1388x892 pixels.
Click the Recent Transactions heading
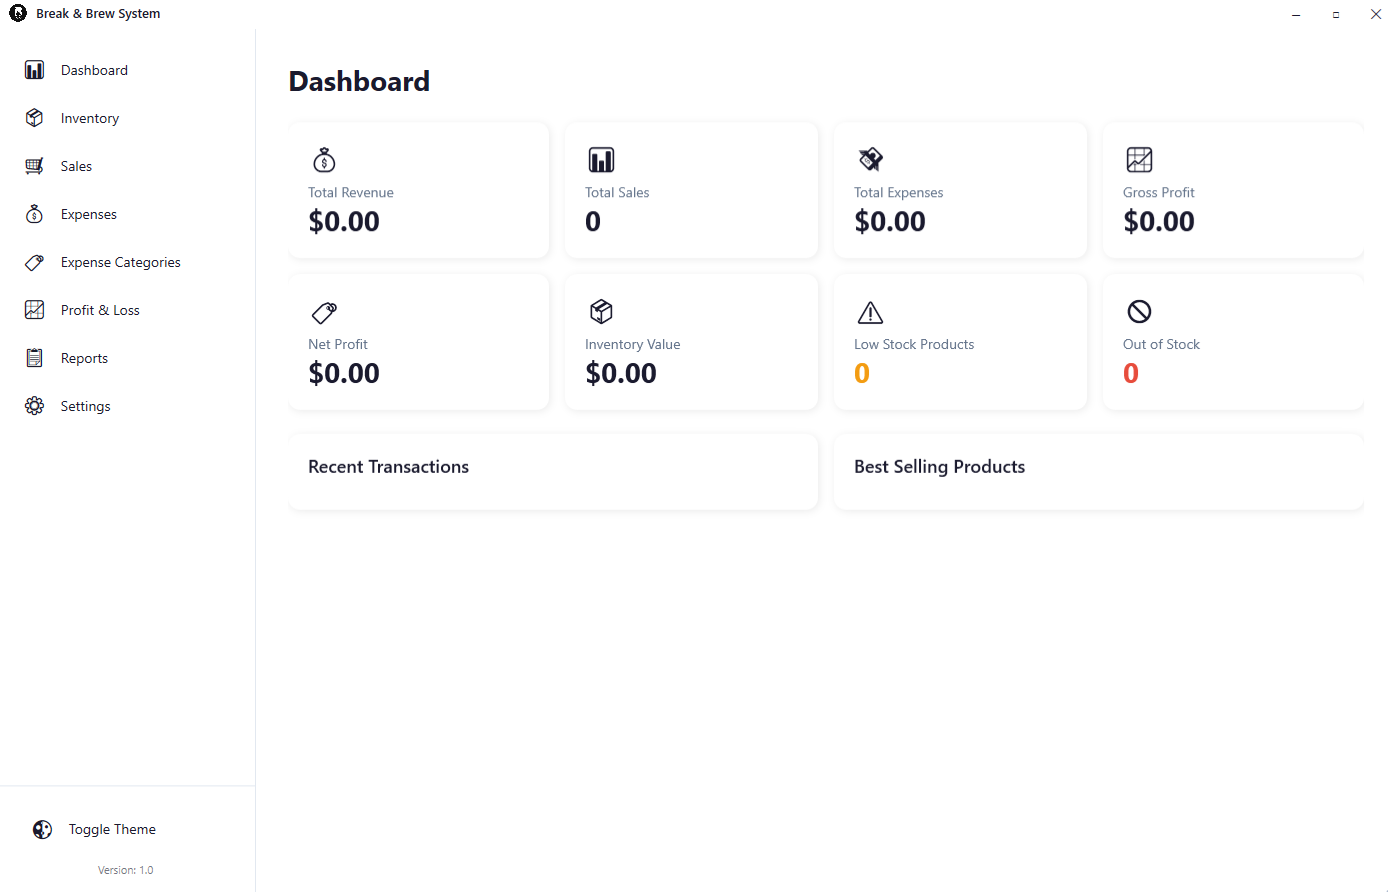click(x=388, y=467)
